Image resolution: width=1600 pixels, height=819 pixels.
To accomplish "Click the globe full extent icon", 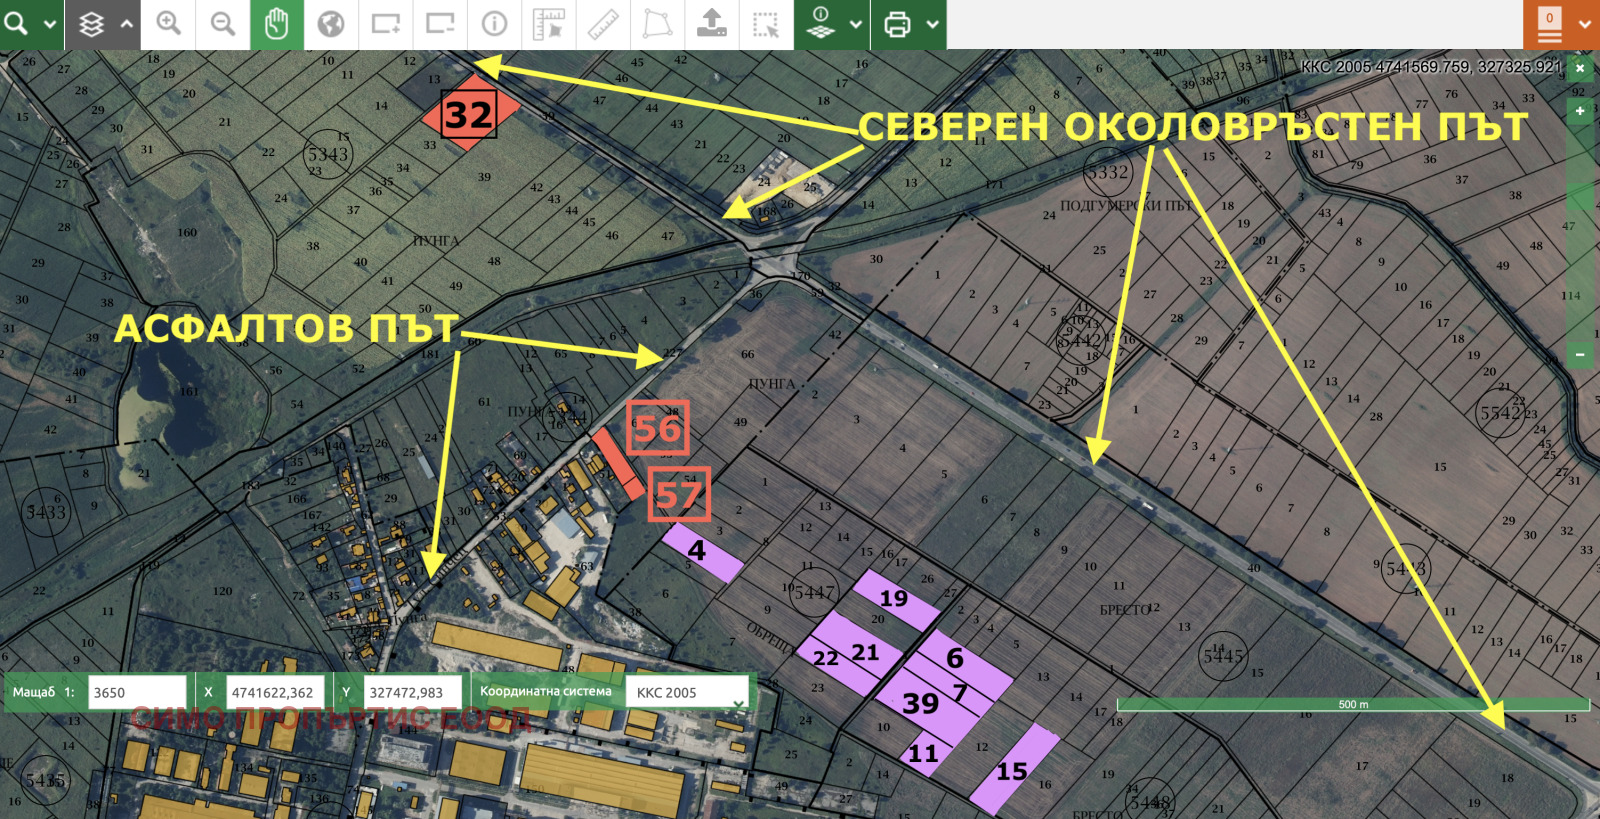I will [x=331, y=24].
